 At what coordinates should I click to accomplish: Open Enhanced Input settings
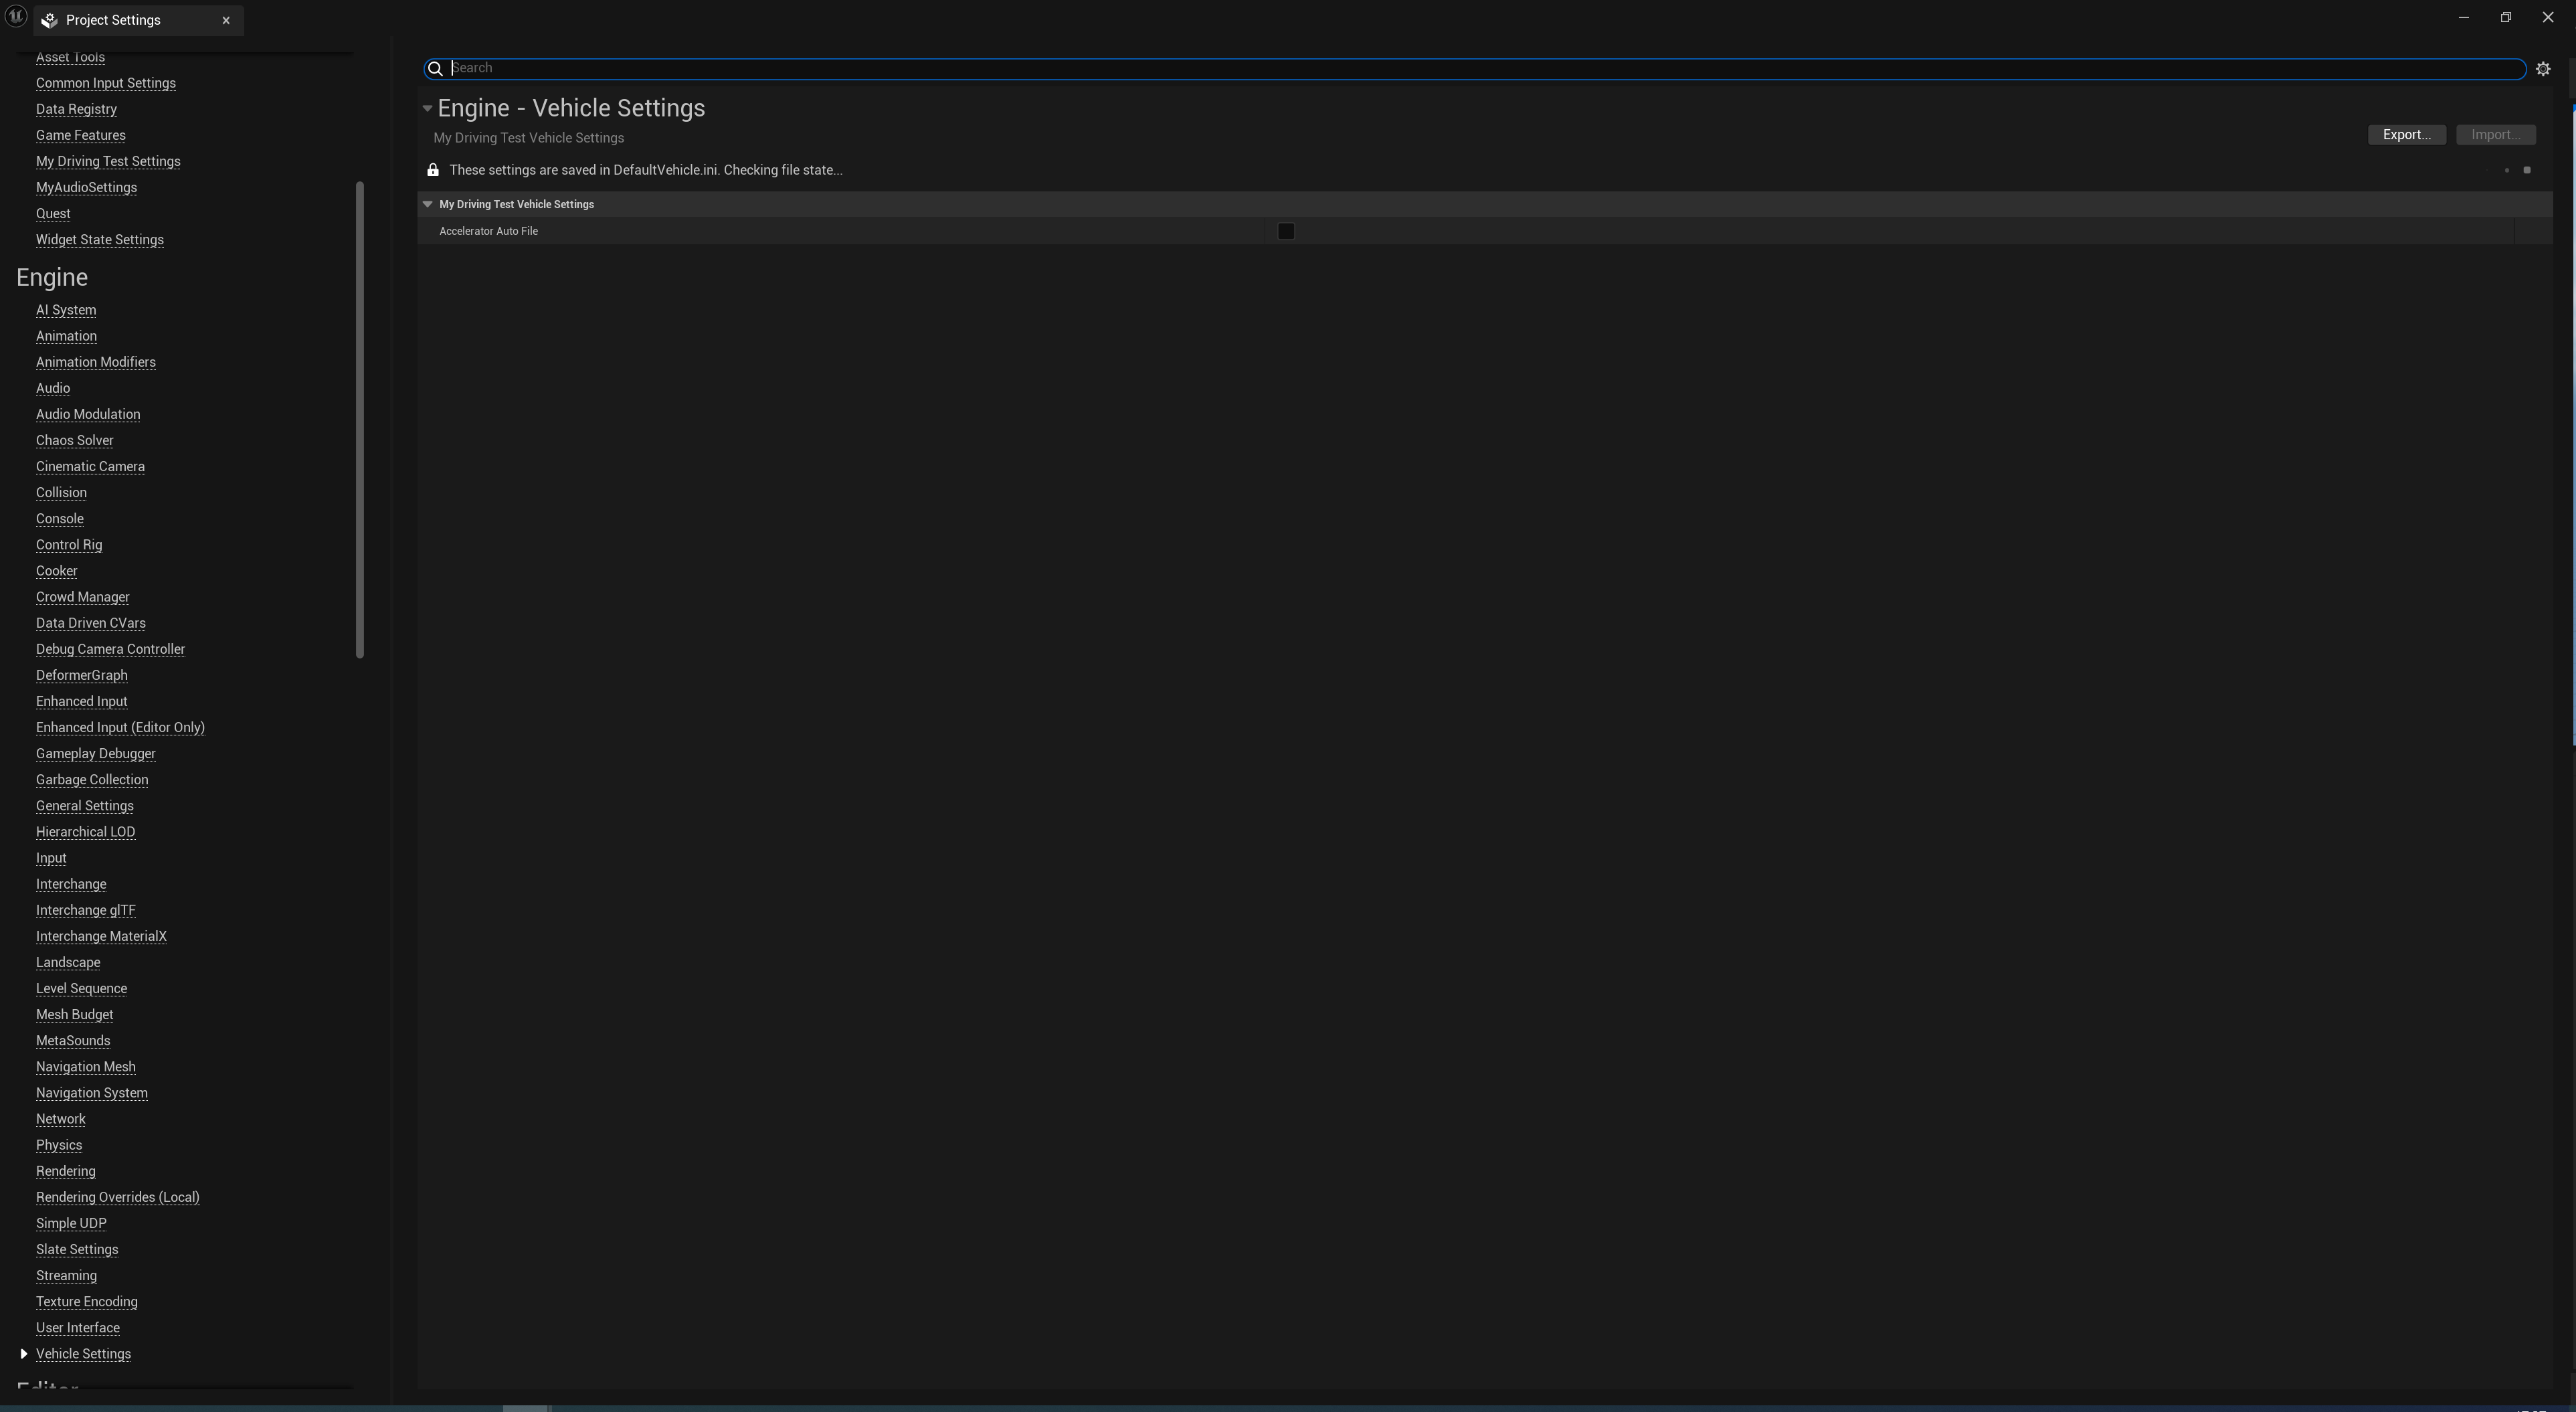81,701
